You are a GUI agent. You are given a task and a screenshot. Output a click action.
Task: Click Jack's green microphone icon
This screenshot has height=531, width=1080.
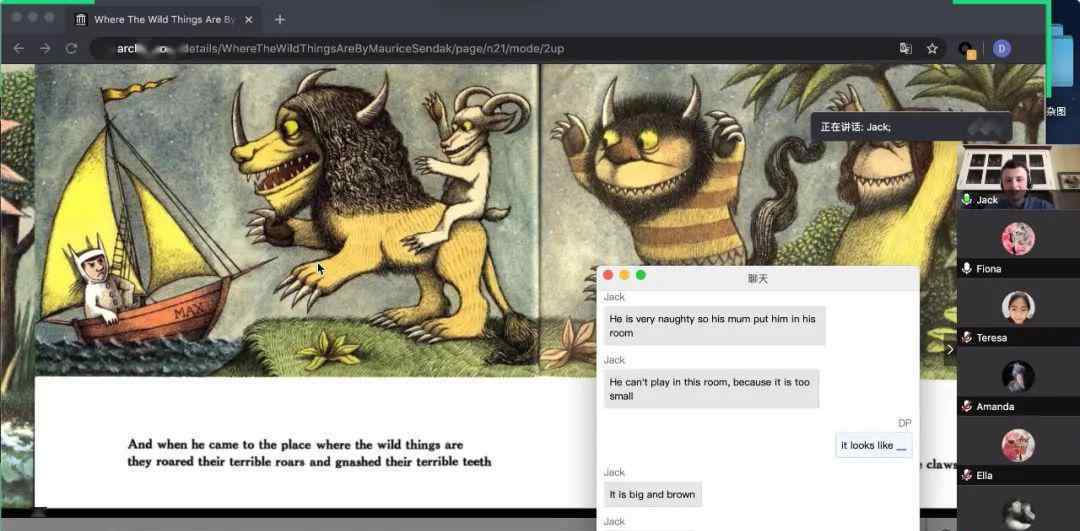tap(966, 200)
